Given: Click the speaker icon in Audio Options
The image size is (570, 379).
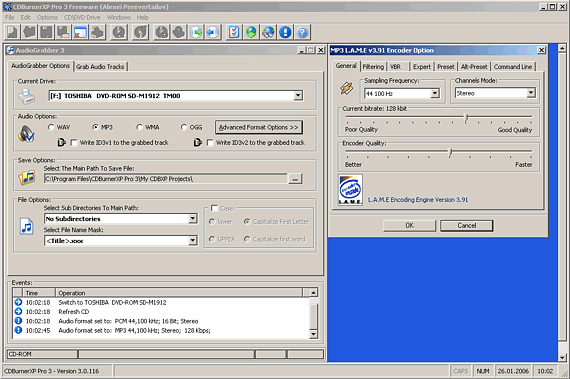Looking at the screenshot, I should [27, 134].
